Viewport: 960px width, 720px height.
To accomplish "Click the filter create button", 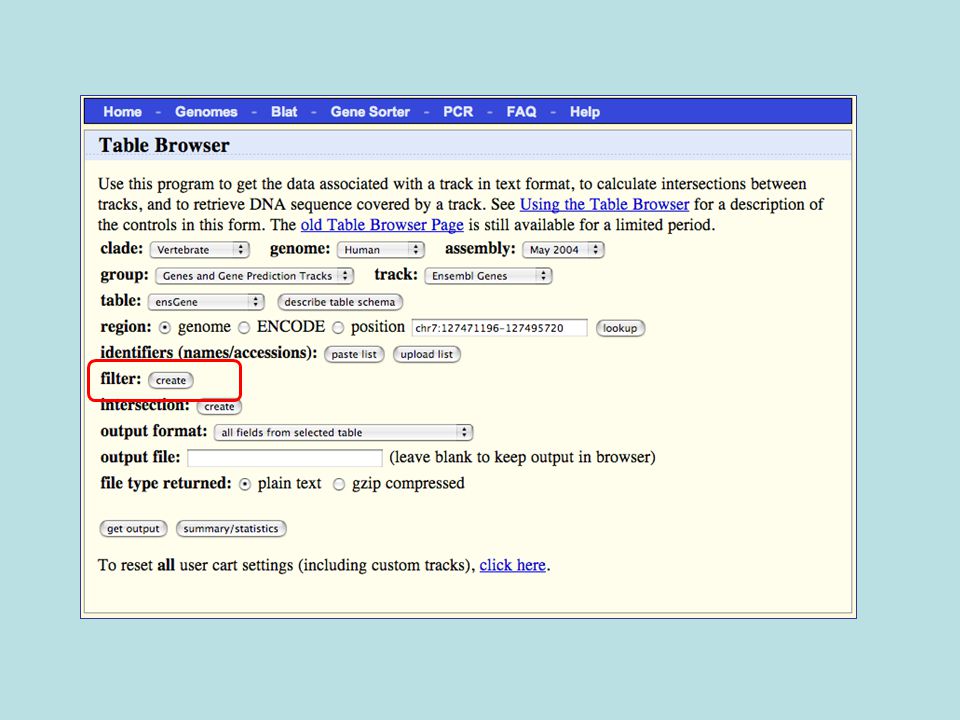I will [171, 380].
